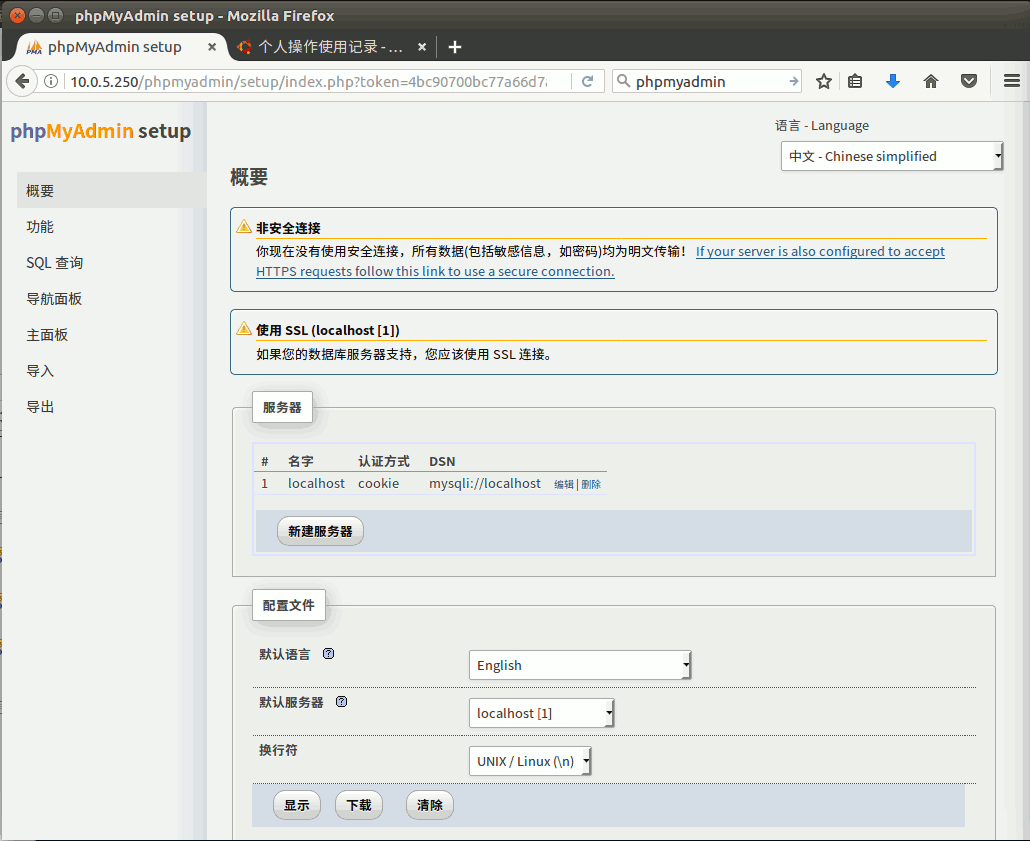
Task: Click 配置文件 section legend
Action: click(289, 605)
